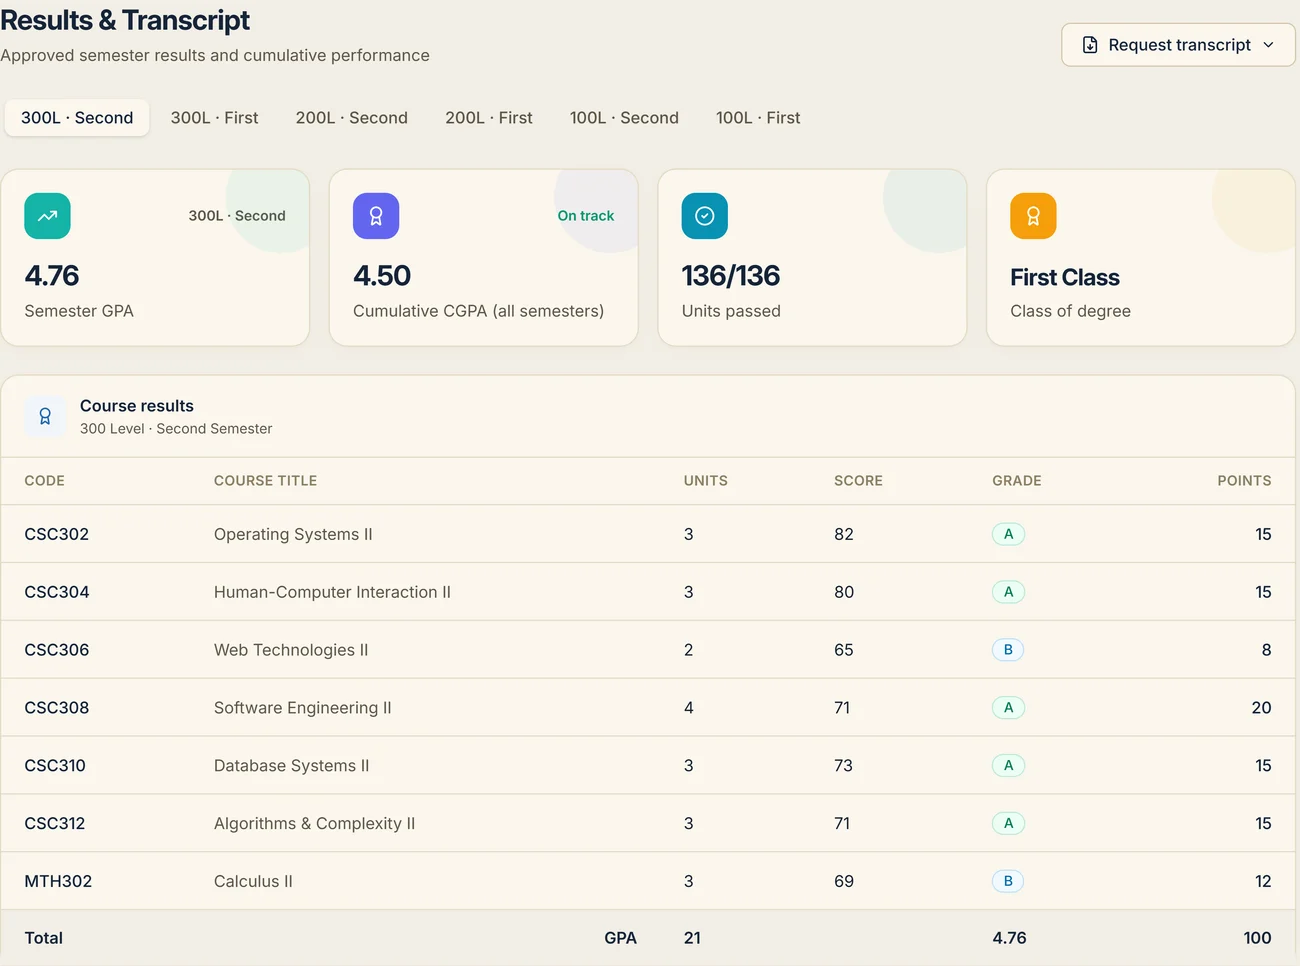Click the blue check-circle icon on Units passed card
This screenshot has width=1300, height=966.
coord(705,216)
